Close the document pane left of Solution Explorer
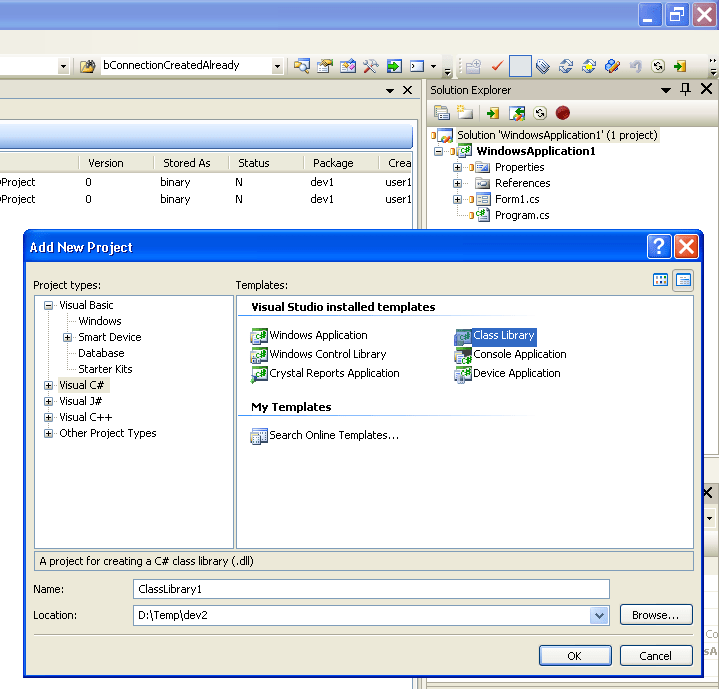The image size is (719, 689). point(407,90)
